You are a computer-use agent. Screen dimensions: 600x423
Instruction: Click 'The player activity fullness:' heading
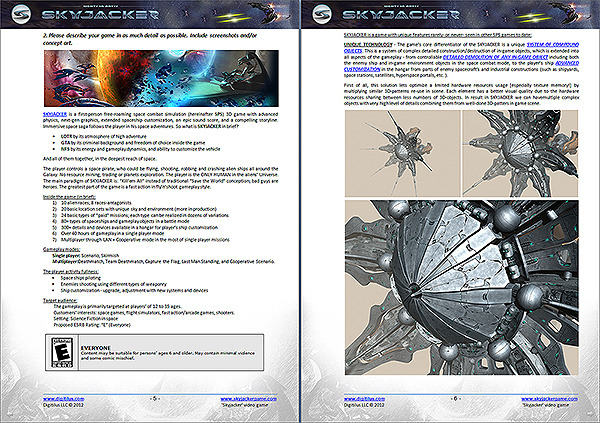coord(70,272)
